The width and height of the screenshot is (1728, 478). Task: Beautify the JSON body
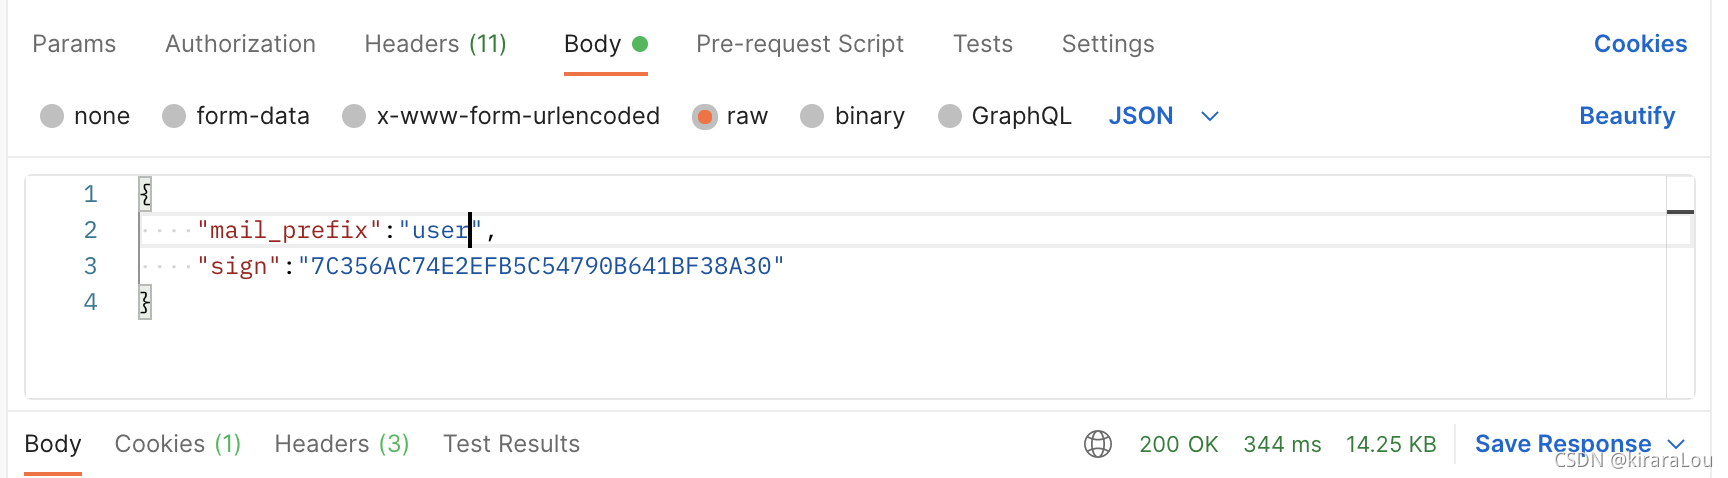pos(1626,116)
